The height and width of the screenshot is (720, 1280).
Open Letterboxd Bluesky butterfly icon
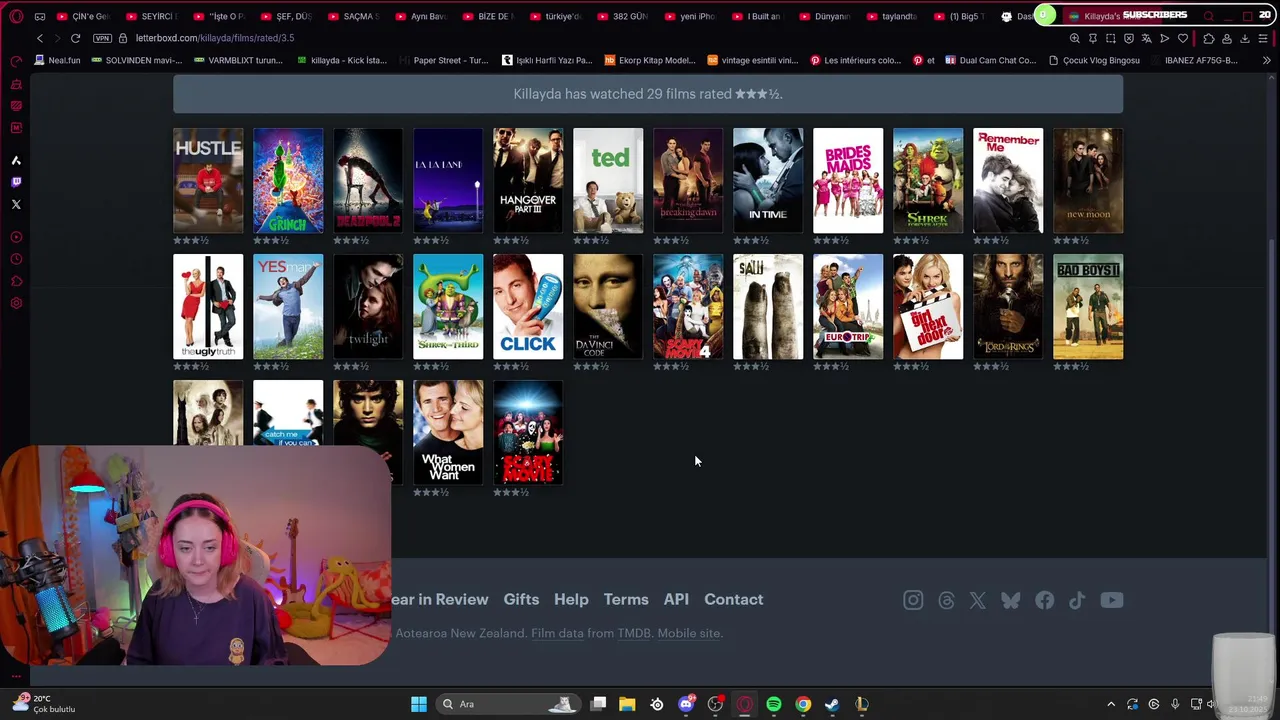[1011, 600]
